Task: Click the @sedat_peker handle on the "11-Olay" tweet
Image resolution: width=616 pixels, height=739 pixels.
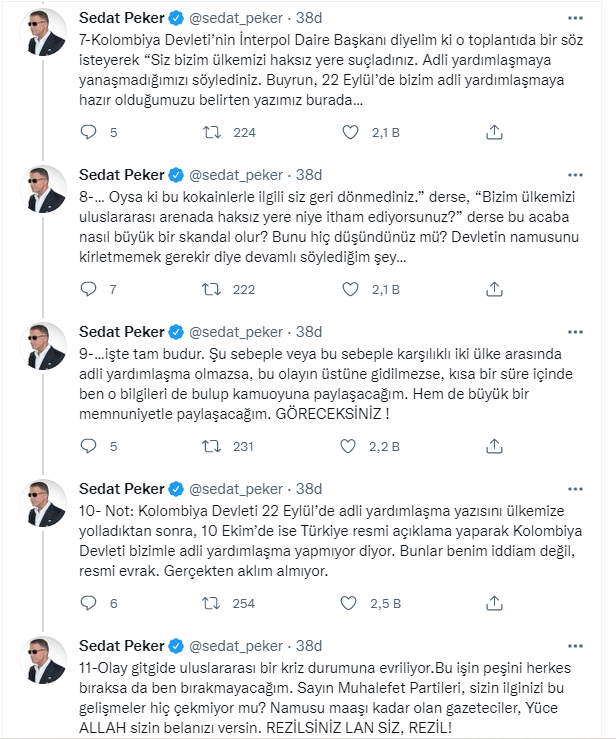Action: 235,646
